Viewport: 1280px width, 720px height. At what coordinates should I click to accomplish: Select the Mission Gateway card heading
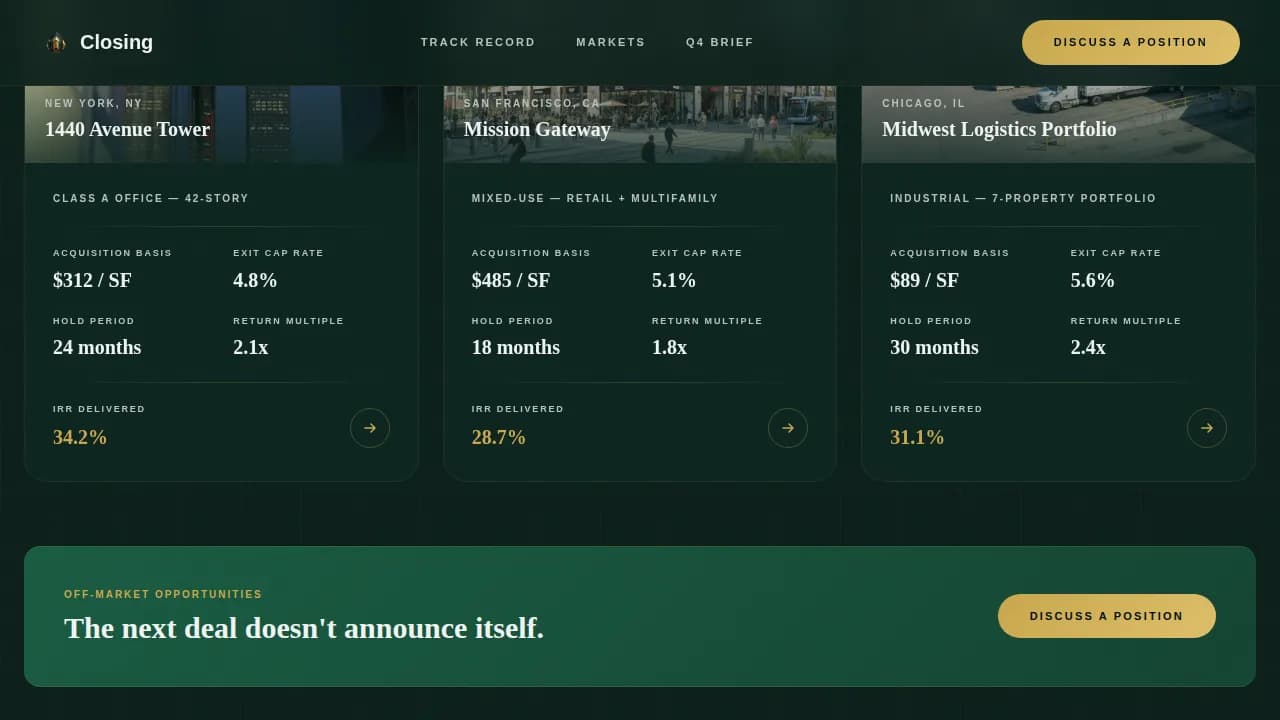point(536,129)
